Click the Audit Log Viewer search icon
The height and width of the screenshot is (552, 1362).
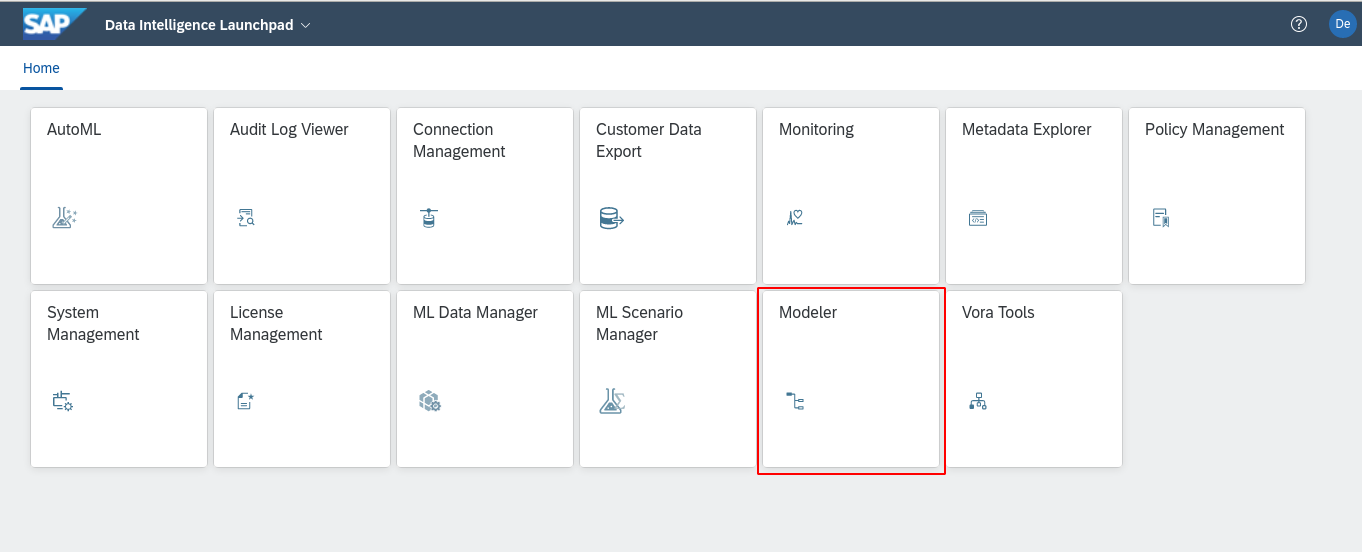click(x=246, y=218)
